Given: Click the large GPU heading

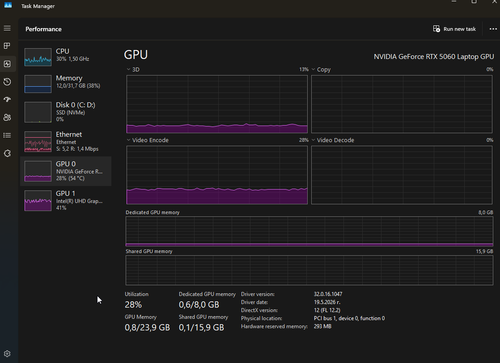Looking at the screenshot, I should pos(136,55).
